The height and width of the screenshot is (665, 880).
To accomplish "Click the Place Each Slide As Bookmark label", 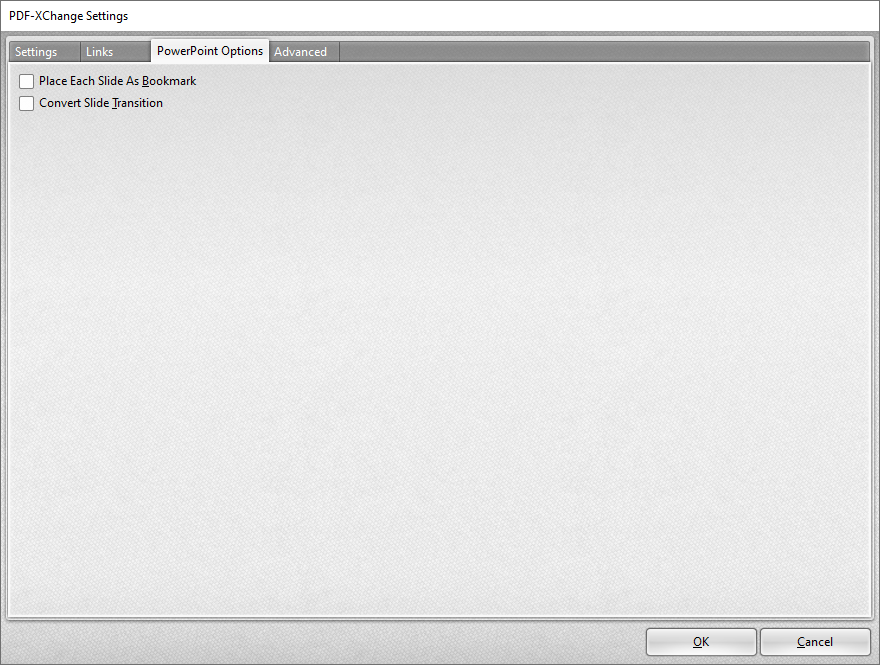I will click(x=117, y=81).
